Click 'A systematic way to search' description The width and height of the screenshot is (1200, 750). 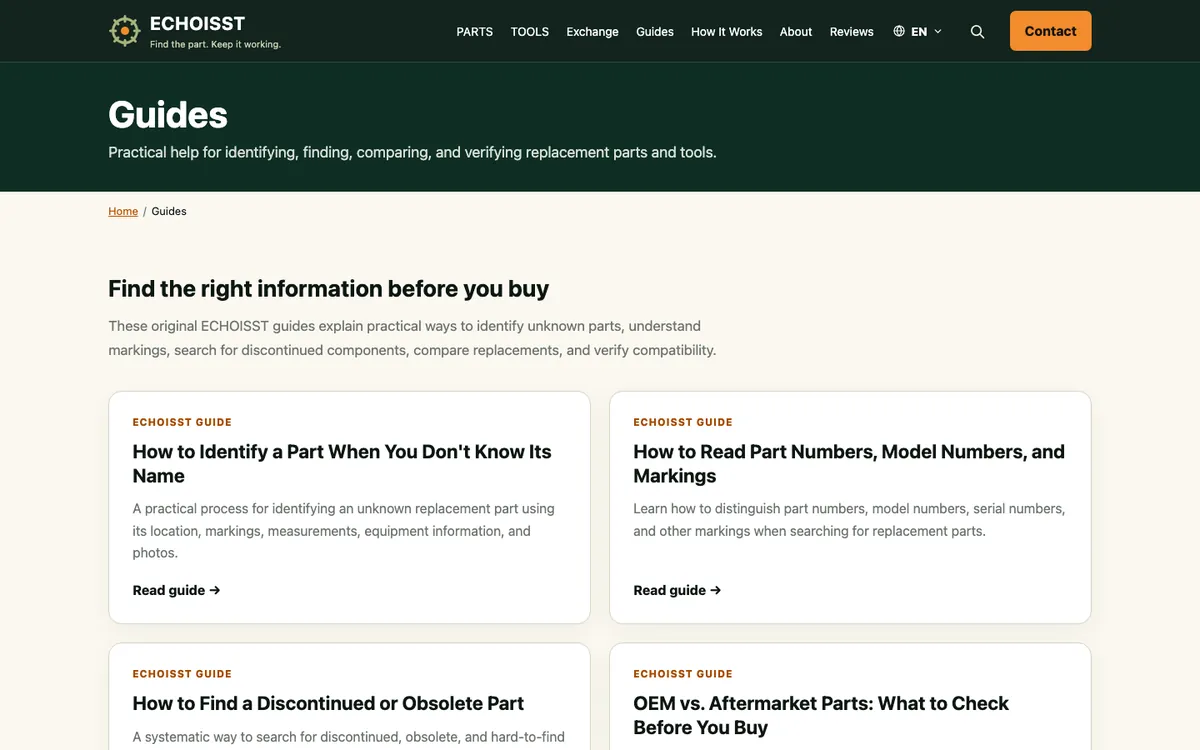[349, 737]
